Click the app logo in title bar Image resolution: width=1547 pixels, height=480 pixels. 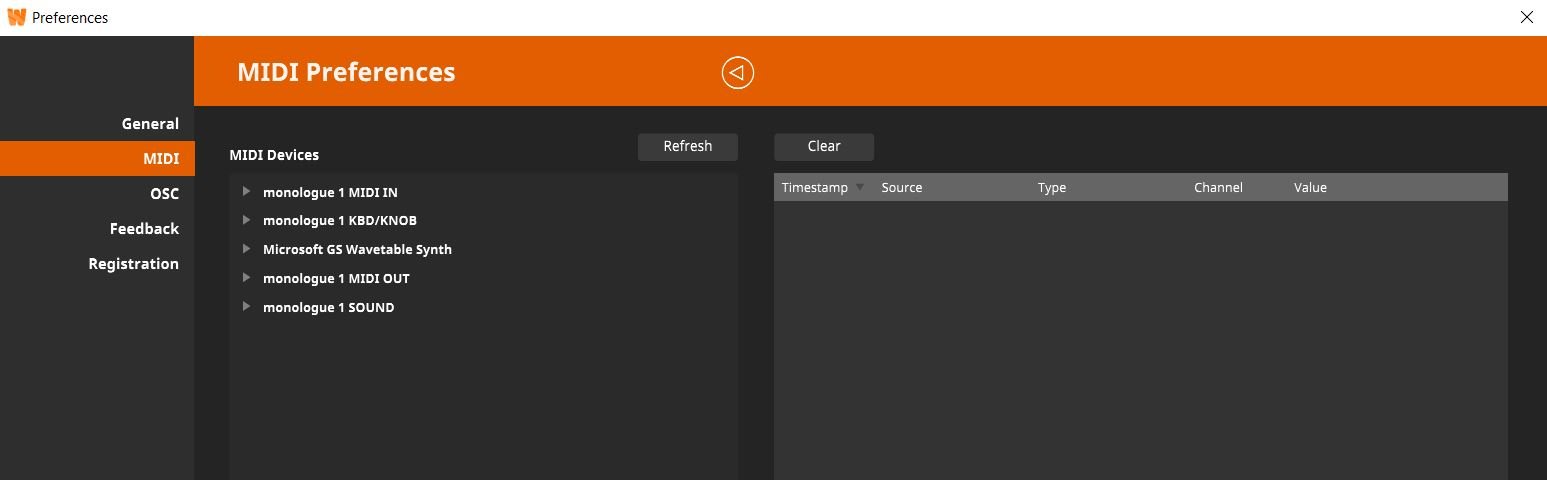tap(16, 17)
